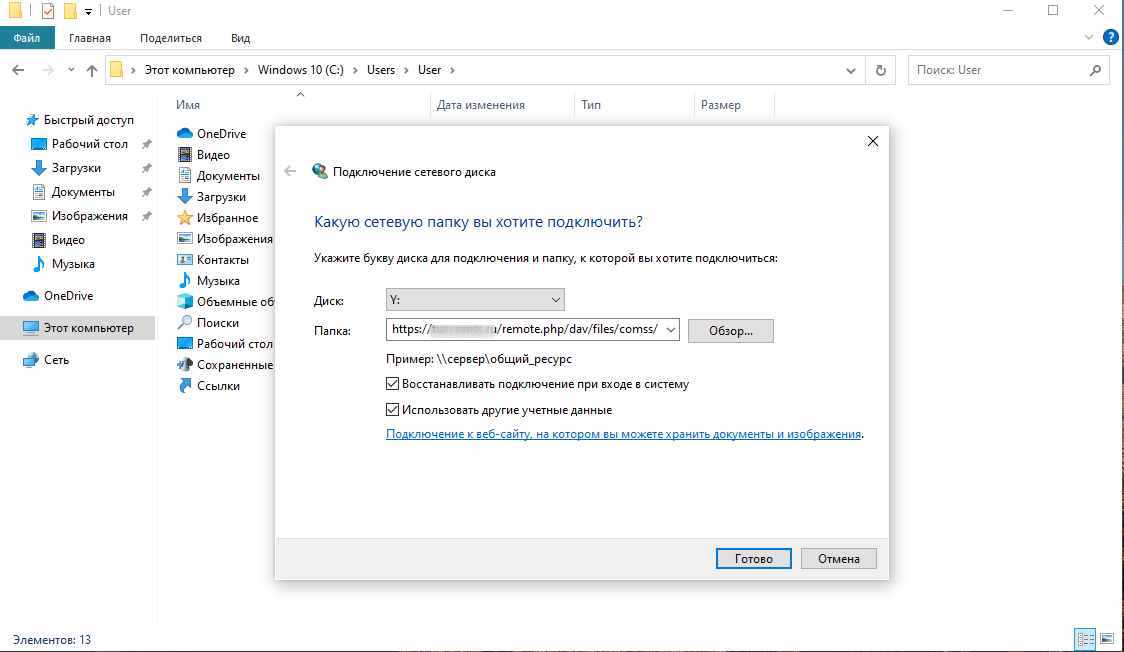This screenshot has height=652, width=1124.
Task: Expand the address bar history dropdown
Action: tap(851, 70)
